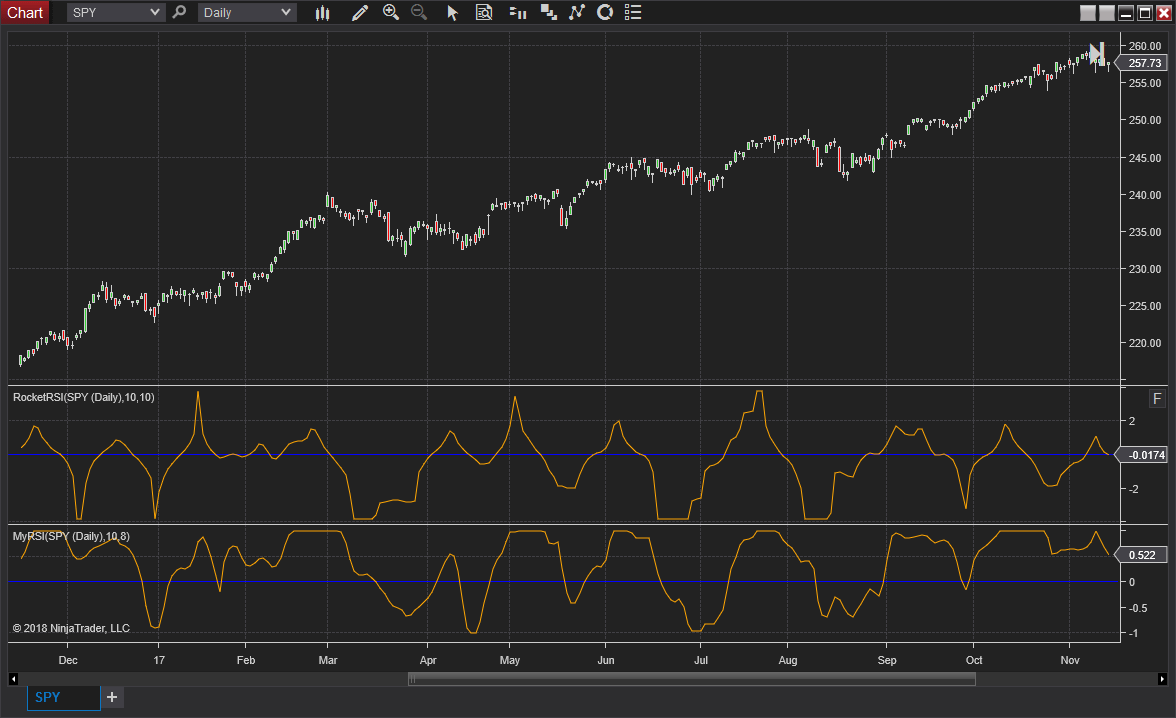Click the Oct label on time axis
Screen dimensions: 1176x718
[974, 660]
